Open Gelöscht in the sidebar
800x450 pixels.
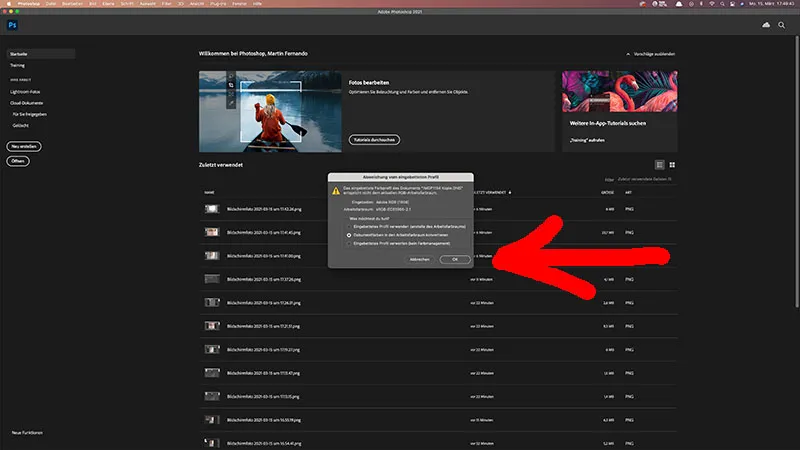[x=20, y=126]
